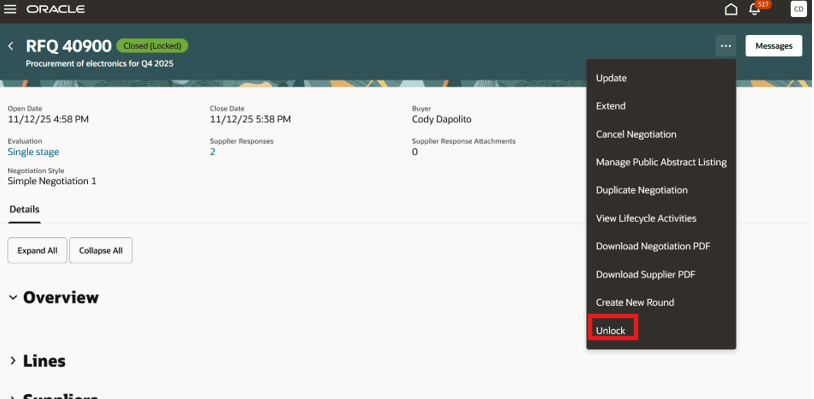The image size is (814, 399).
Task: Expand the Lines section
Action: click(x=13, y=361)
